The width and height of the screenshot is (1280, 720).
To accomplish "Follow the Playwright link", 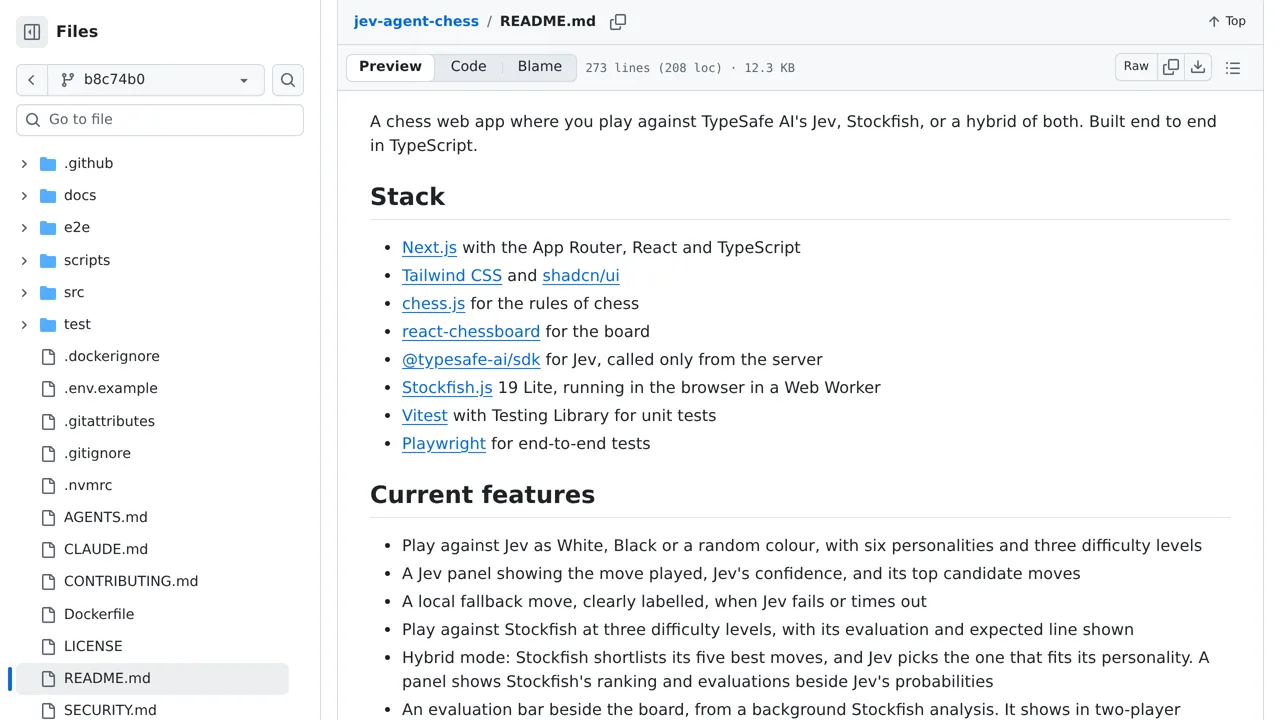I will point(444,444).
